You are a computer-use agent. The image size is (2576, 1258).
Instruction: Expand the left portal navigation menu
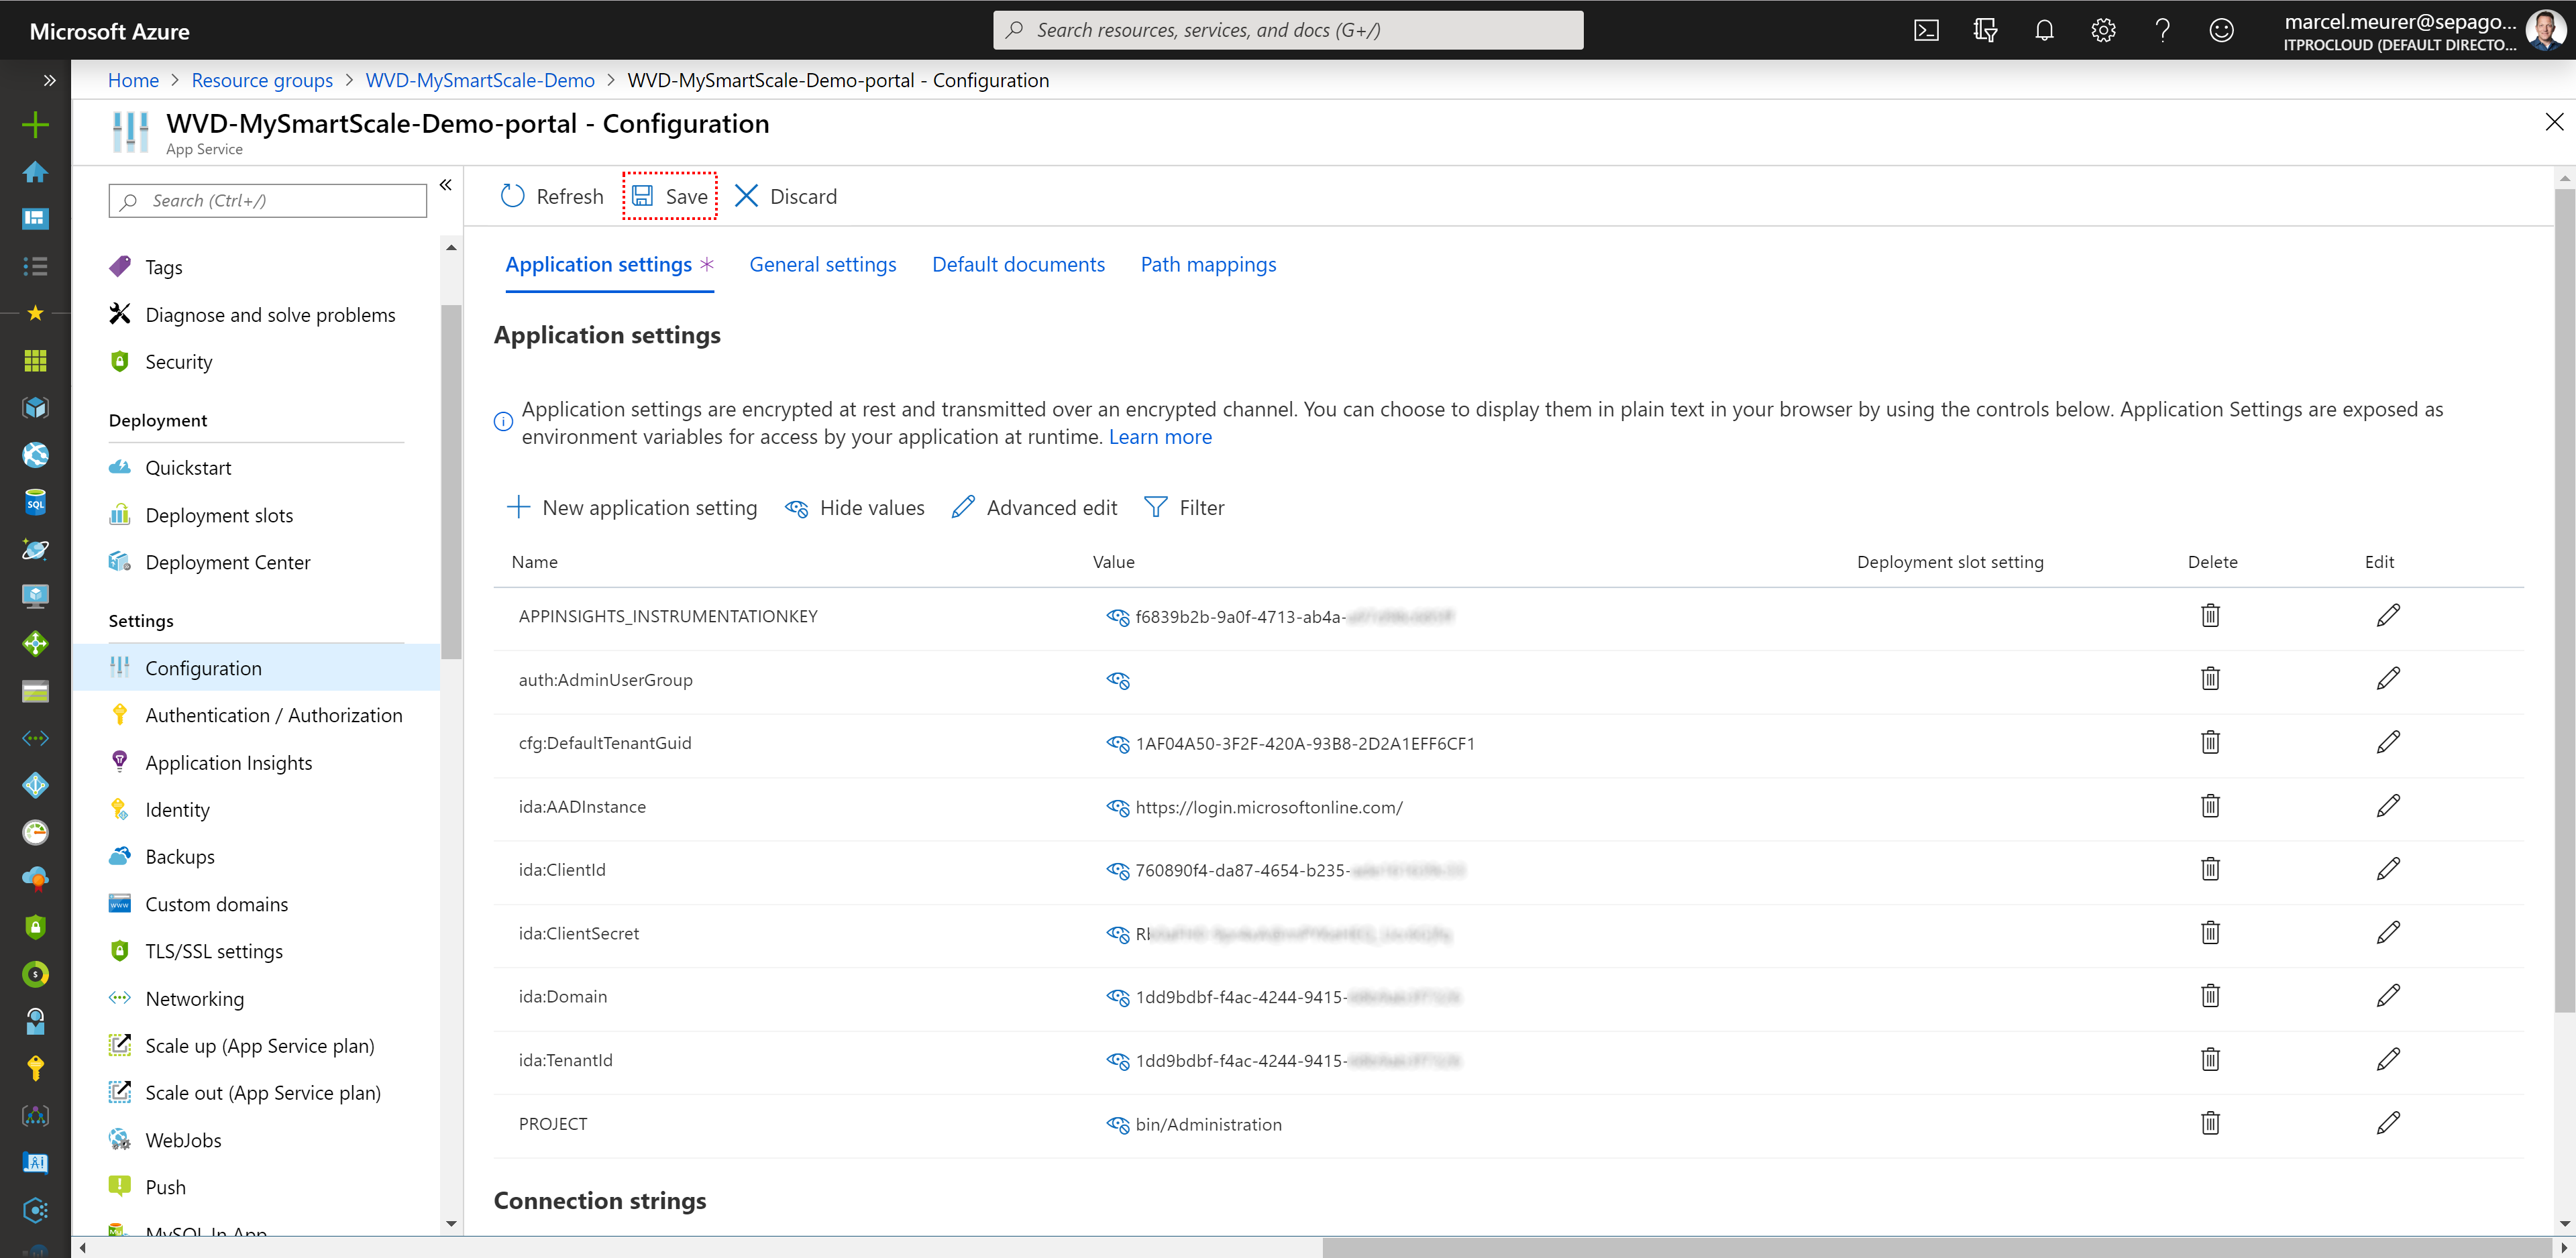[x=49, y=80]
